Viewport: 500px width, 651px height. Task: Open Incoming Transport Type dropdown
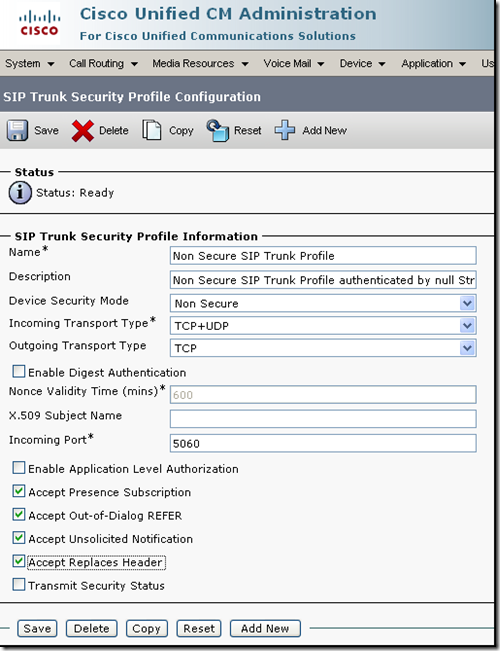click(323, 326)
